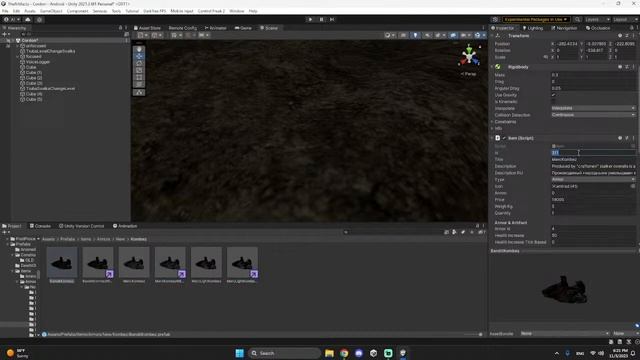Open the Hierarchy add (+) dropdown
The height and width of the screenshot is (360, 640).
pyautogui.click(x=6, y=34)
